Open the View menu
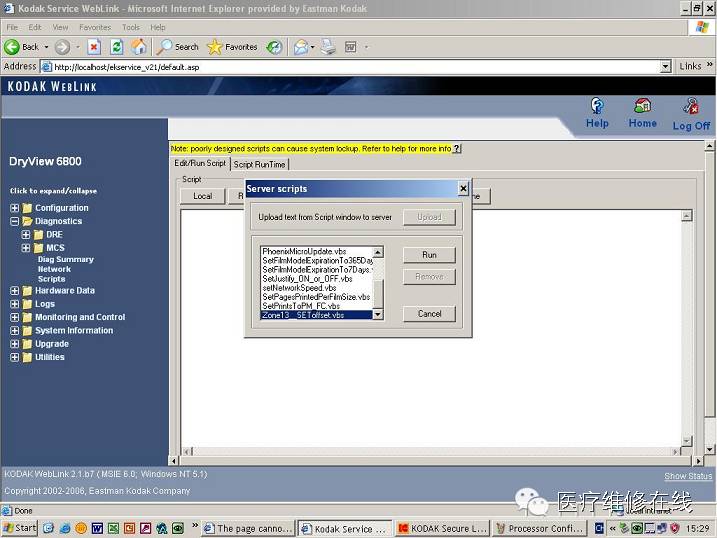The image size is (717, 538). 60,27
